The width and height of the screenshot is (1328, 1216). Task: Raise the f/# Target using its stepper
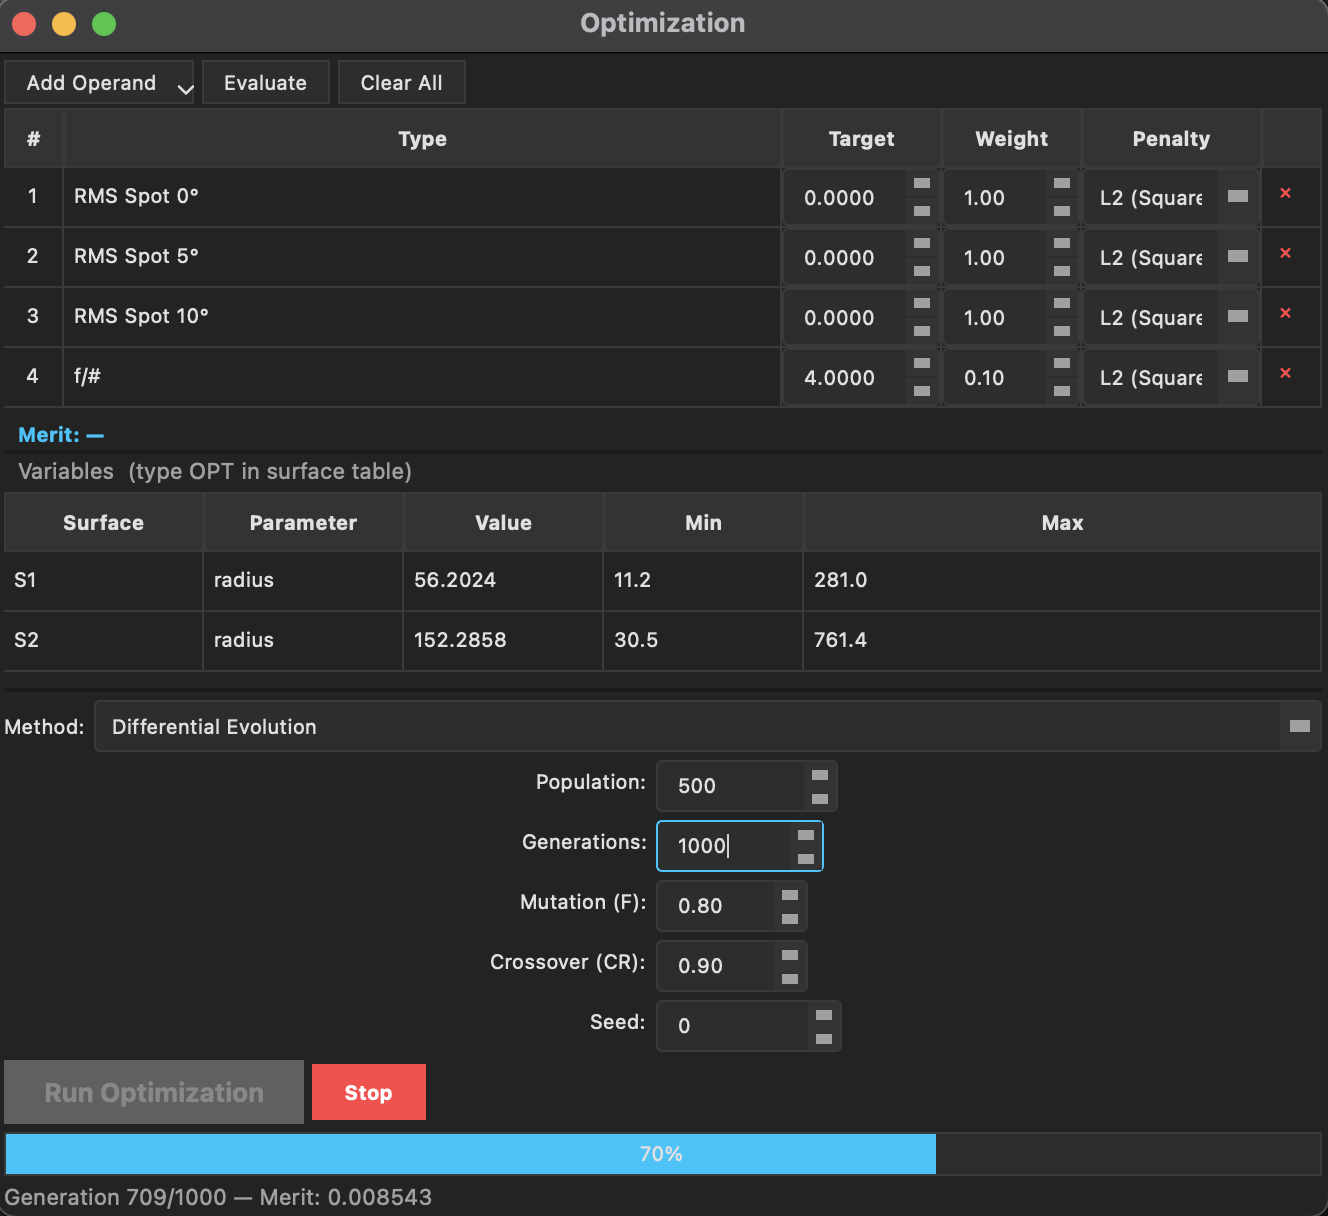[921, 366]
